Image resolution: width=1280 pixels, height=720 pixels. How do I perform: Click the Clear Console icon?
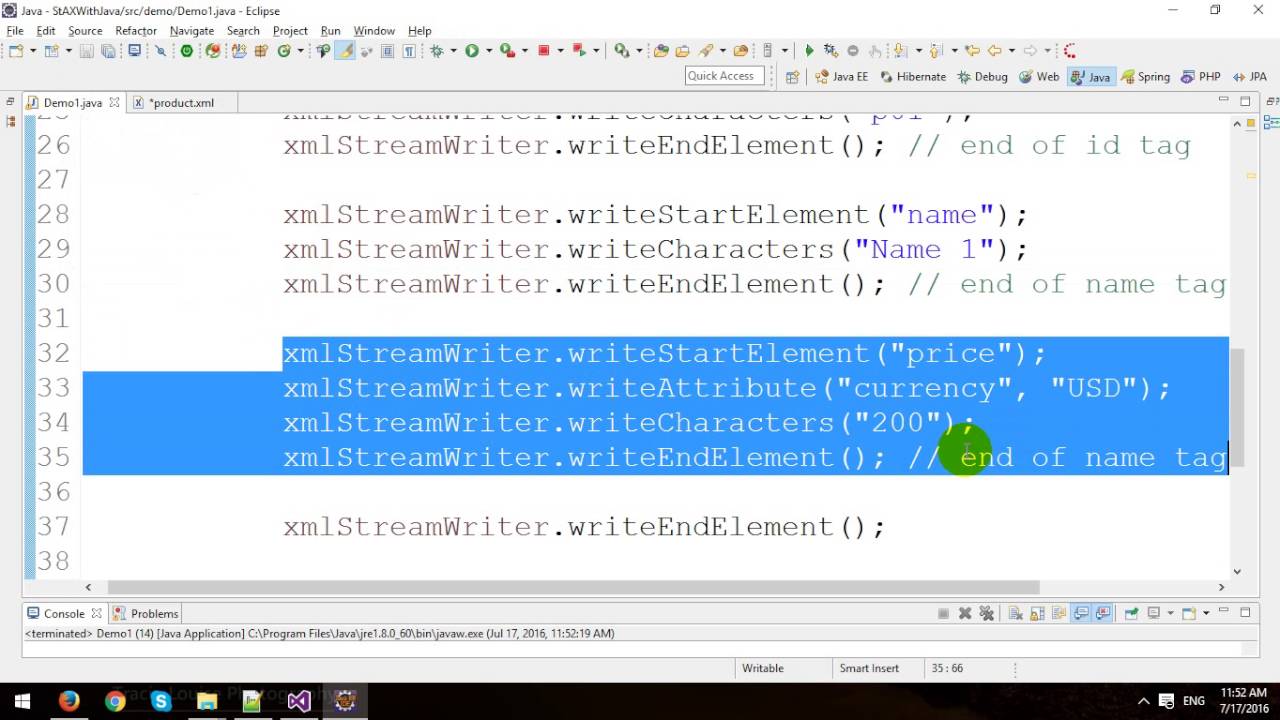[1016, 613]
